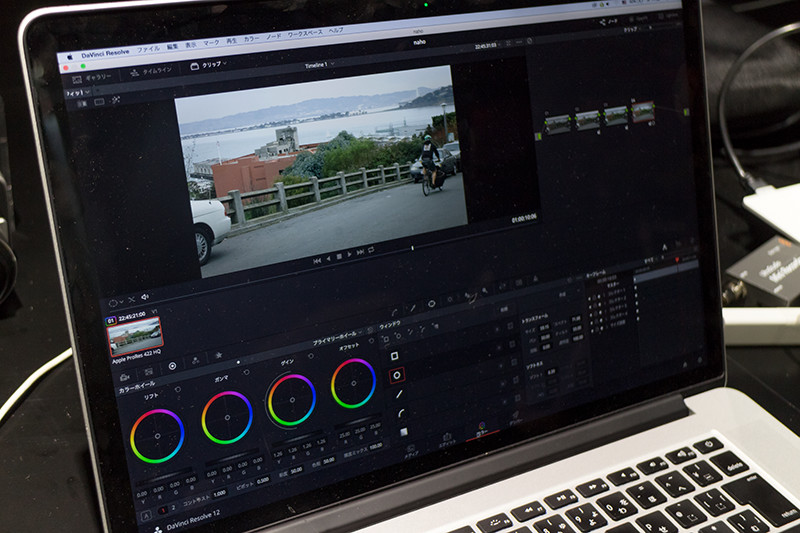Switch to color wheels page 2
The width and height of the screenshot is (800, 533).
[x=173, y=507]
